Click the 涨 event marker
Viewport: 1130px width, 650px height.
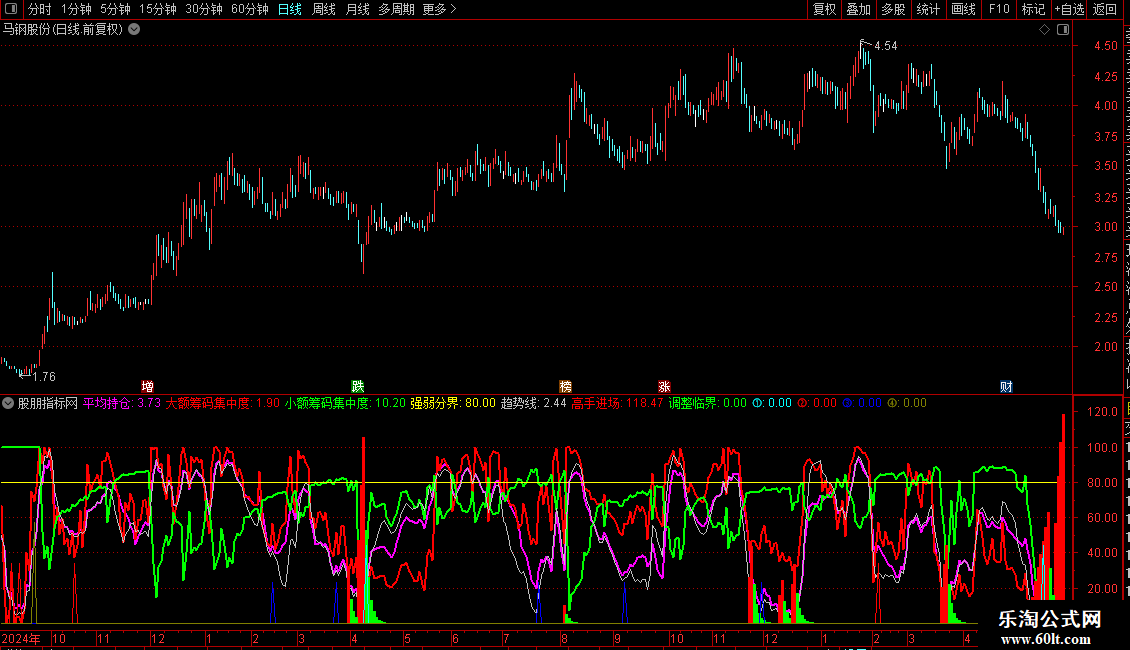[664, 386]
